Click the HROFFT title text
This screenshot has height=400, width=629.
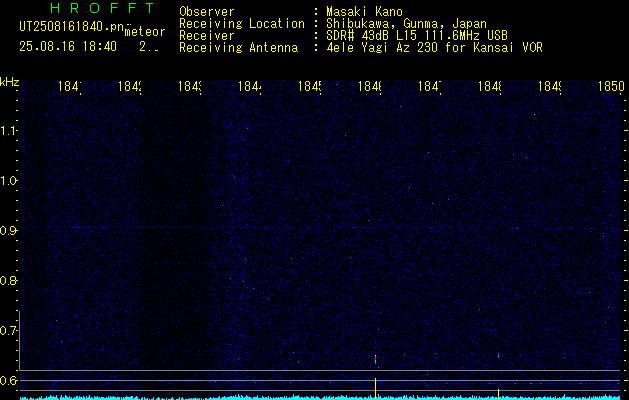[x=102, y=8]
